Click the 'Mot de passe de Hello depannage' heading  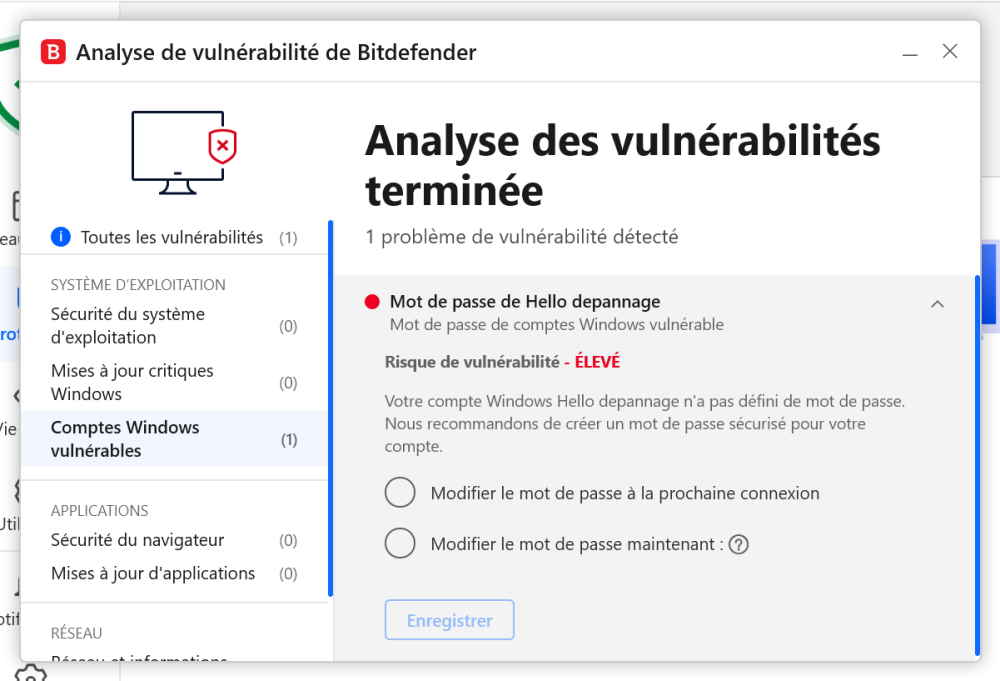coord(524,302)
